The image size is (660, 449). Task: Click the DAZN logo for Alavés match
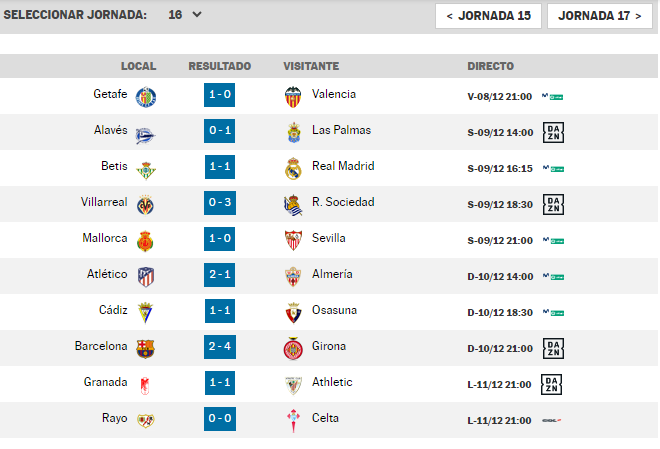(x=553, y=132)
